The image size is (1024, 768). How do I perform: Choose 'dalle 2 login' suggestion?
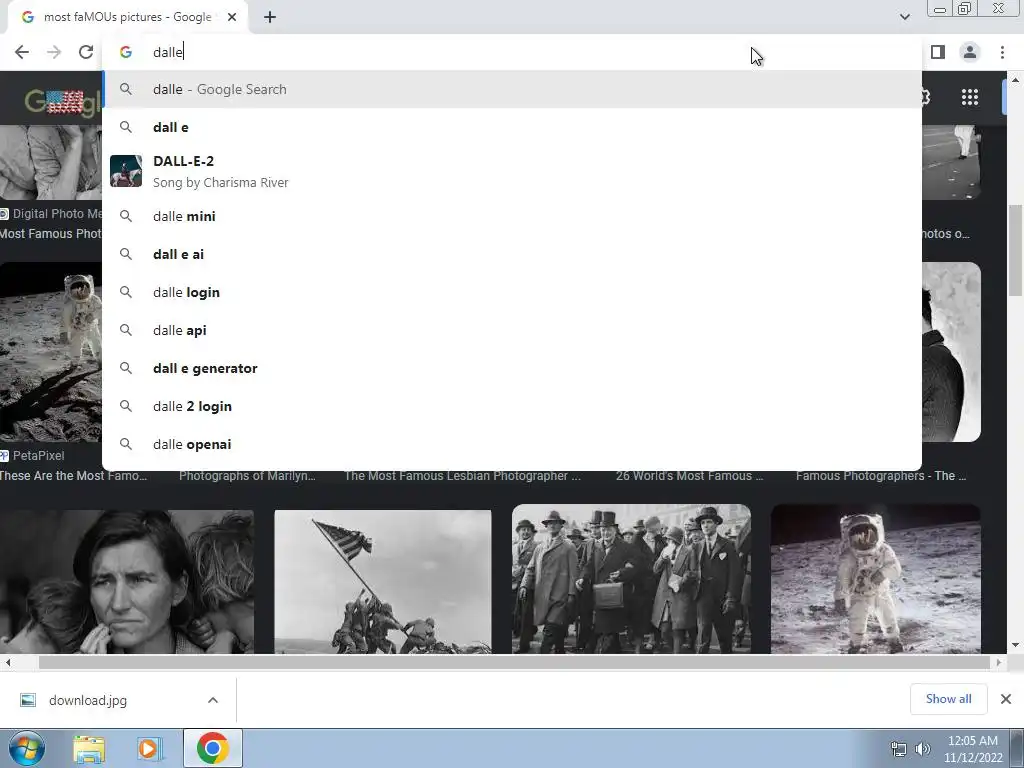pos(512,406)
